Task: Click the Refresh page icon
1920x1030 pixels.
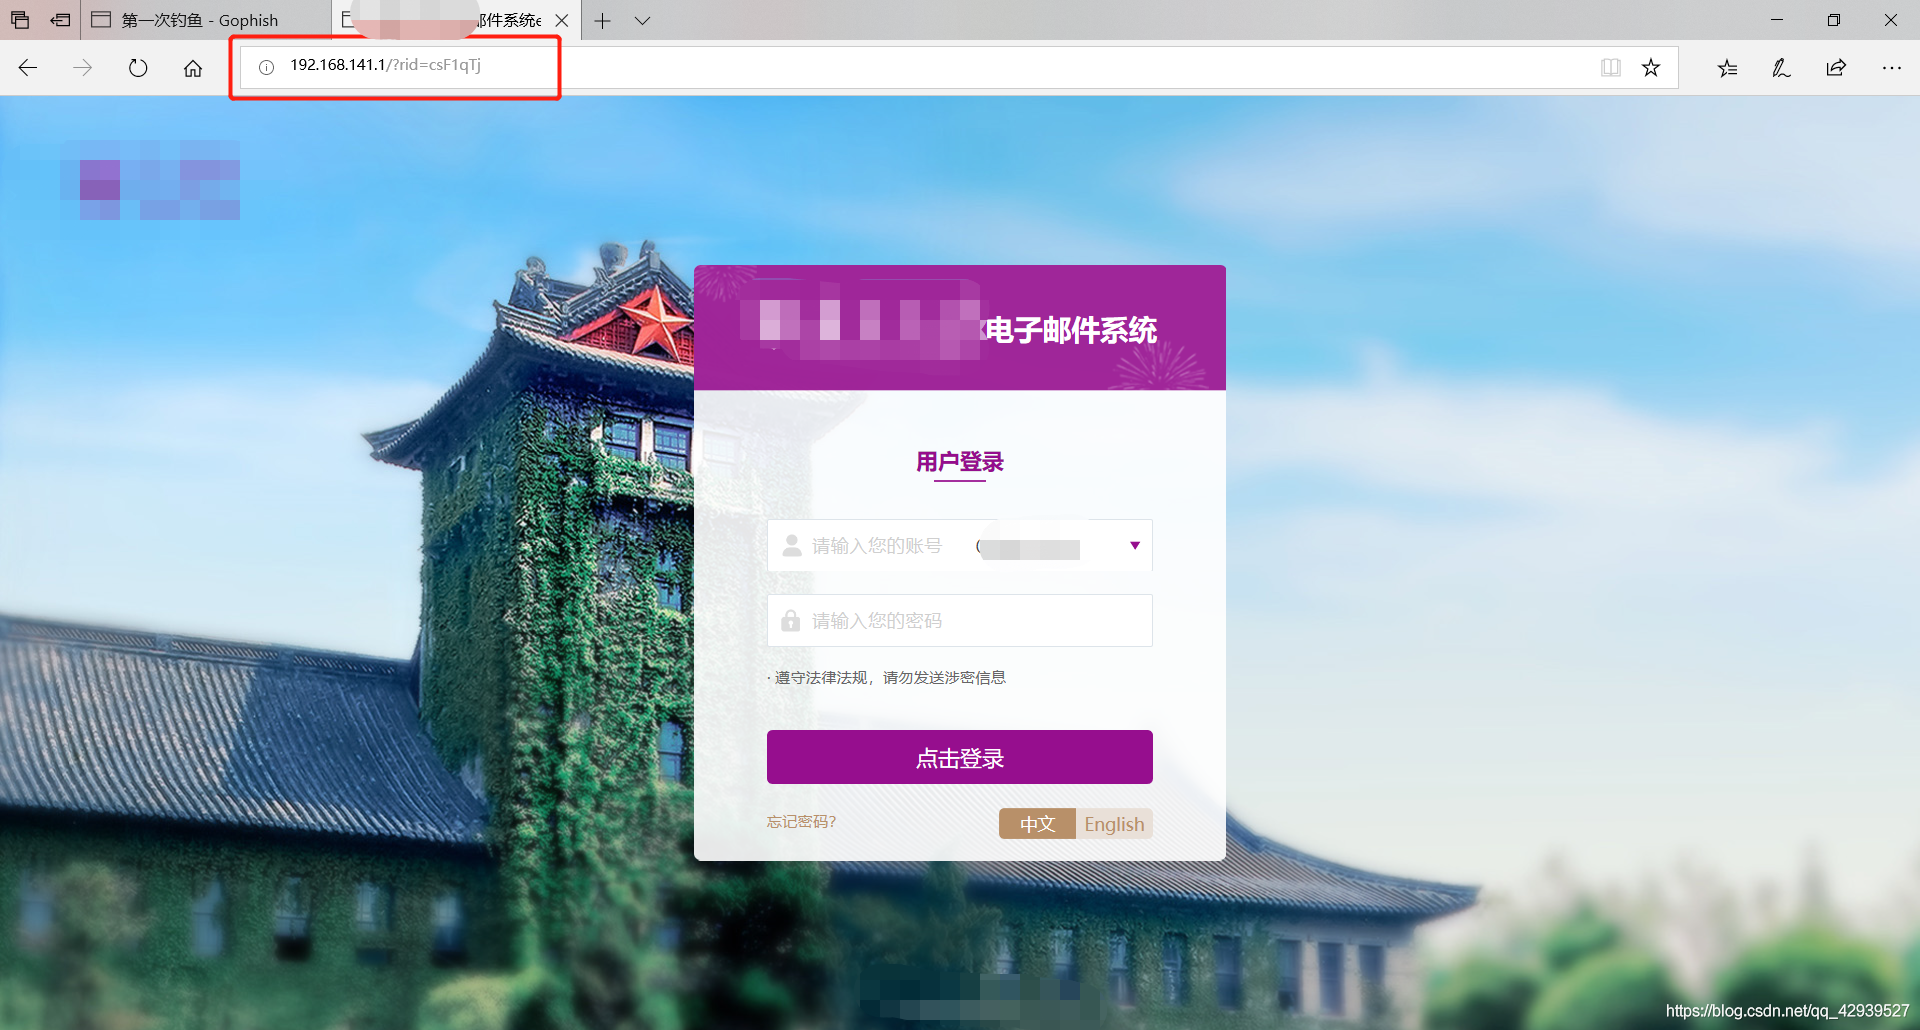Action: coord(138,68)
